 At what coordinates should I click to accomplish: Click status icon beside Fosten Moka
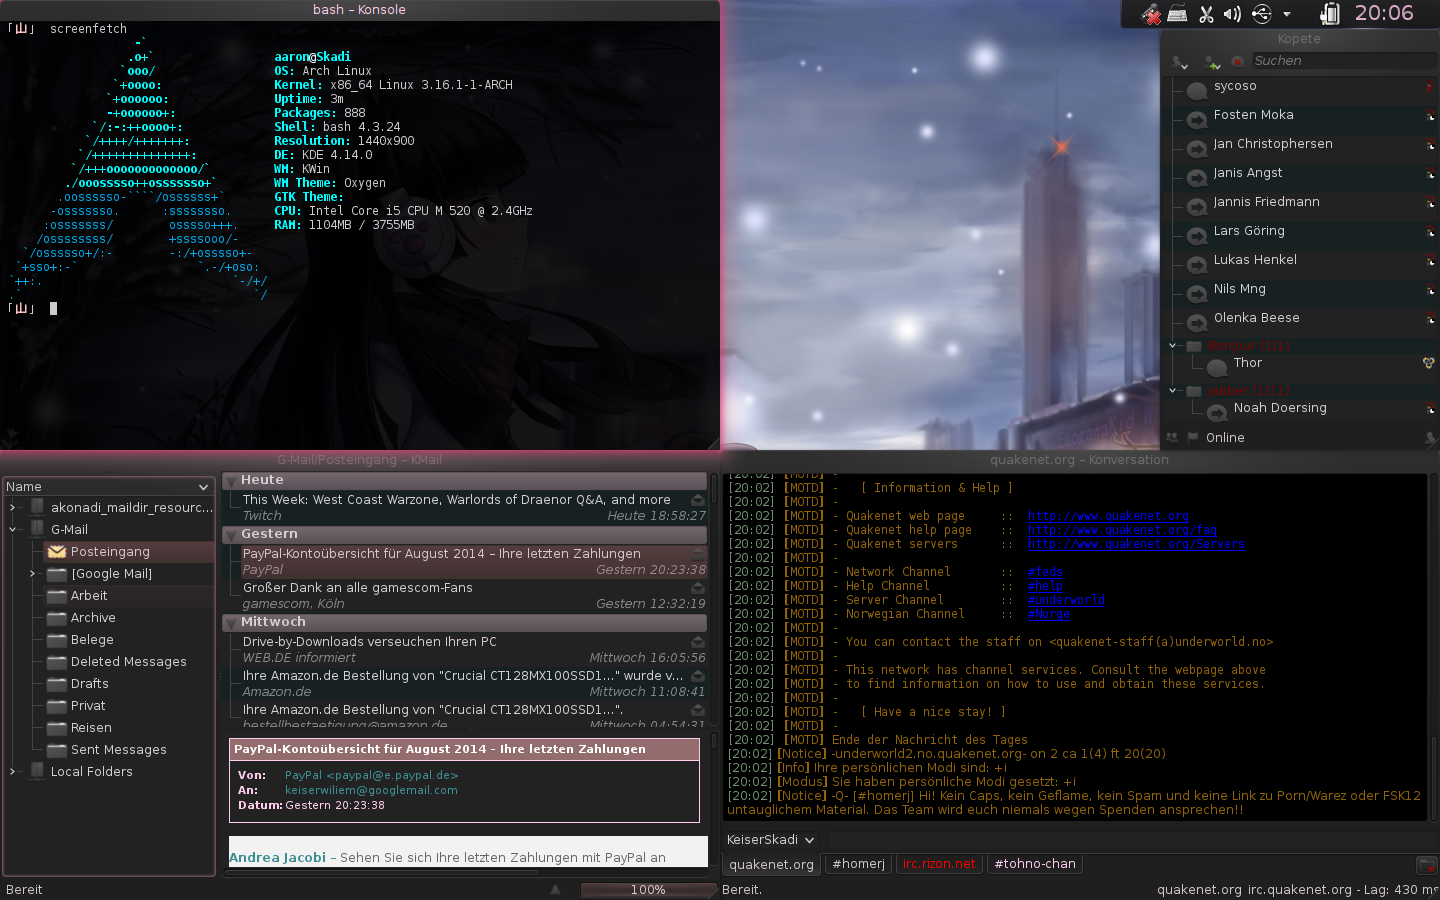click(x=1196, y=120)
